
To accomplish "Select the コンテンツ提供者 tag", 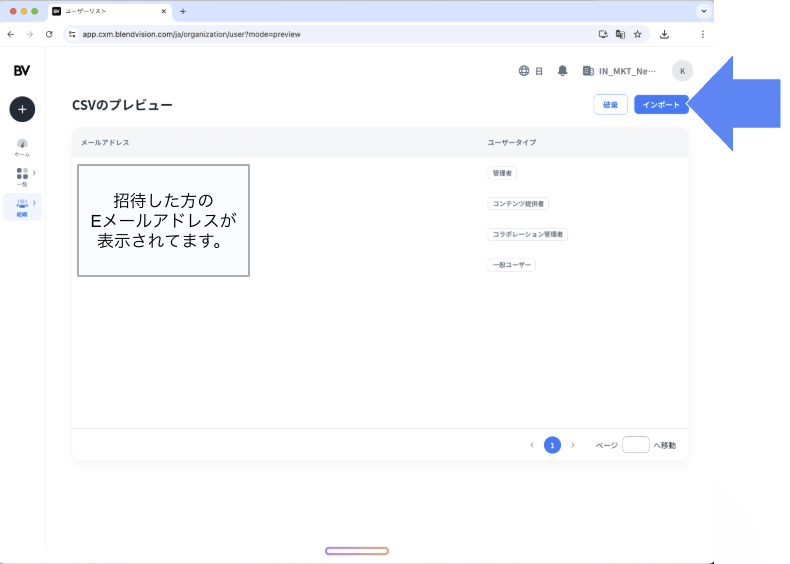I will click(518, 204).
